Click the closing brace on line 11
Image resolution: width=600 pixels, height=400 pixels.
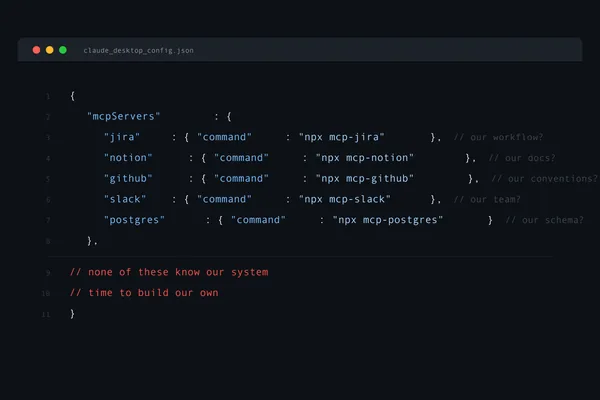[x=72, y=313]
